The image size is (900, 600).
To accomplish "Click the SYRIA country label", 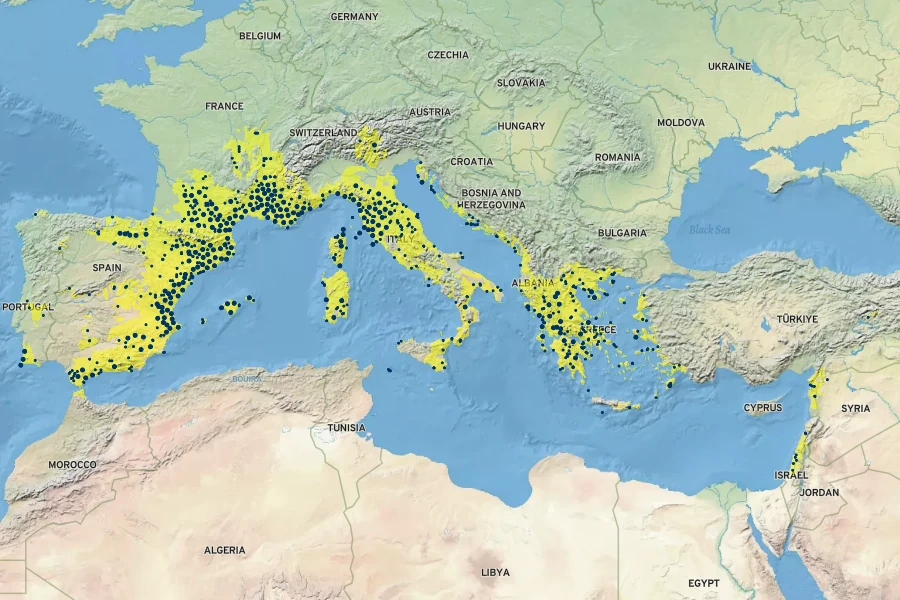I will tap(855, 408).
